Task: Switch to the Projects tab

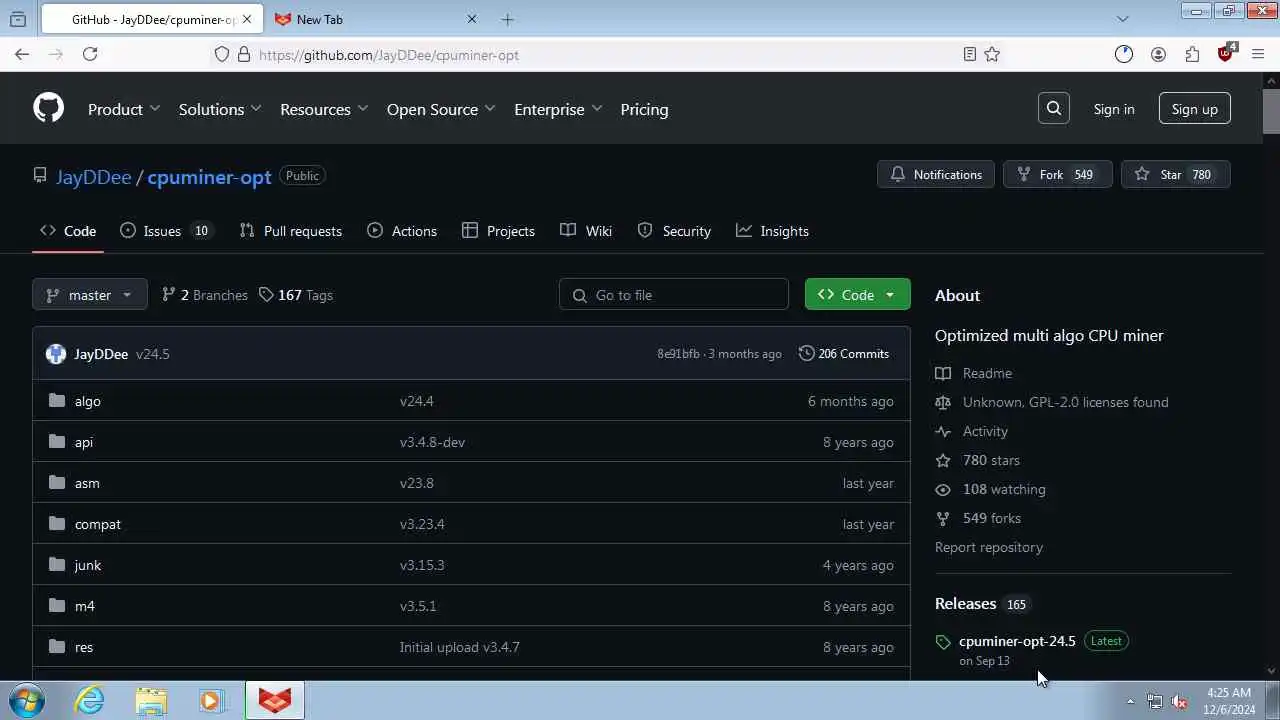Action: 498,231
